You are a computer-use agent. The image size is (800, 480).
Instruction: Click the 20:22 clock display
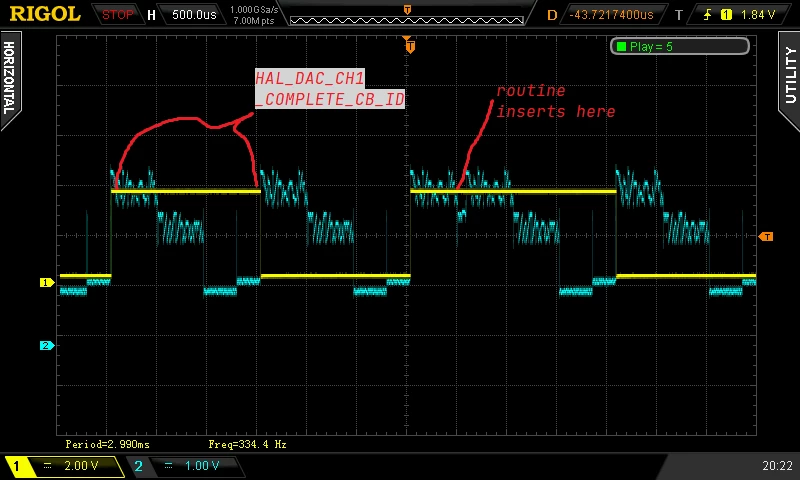[x=778, y=465]
